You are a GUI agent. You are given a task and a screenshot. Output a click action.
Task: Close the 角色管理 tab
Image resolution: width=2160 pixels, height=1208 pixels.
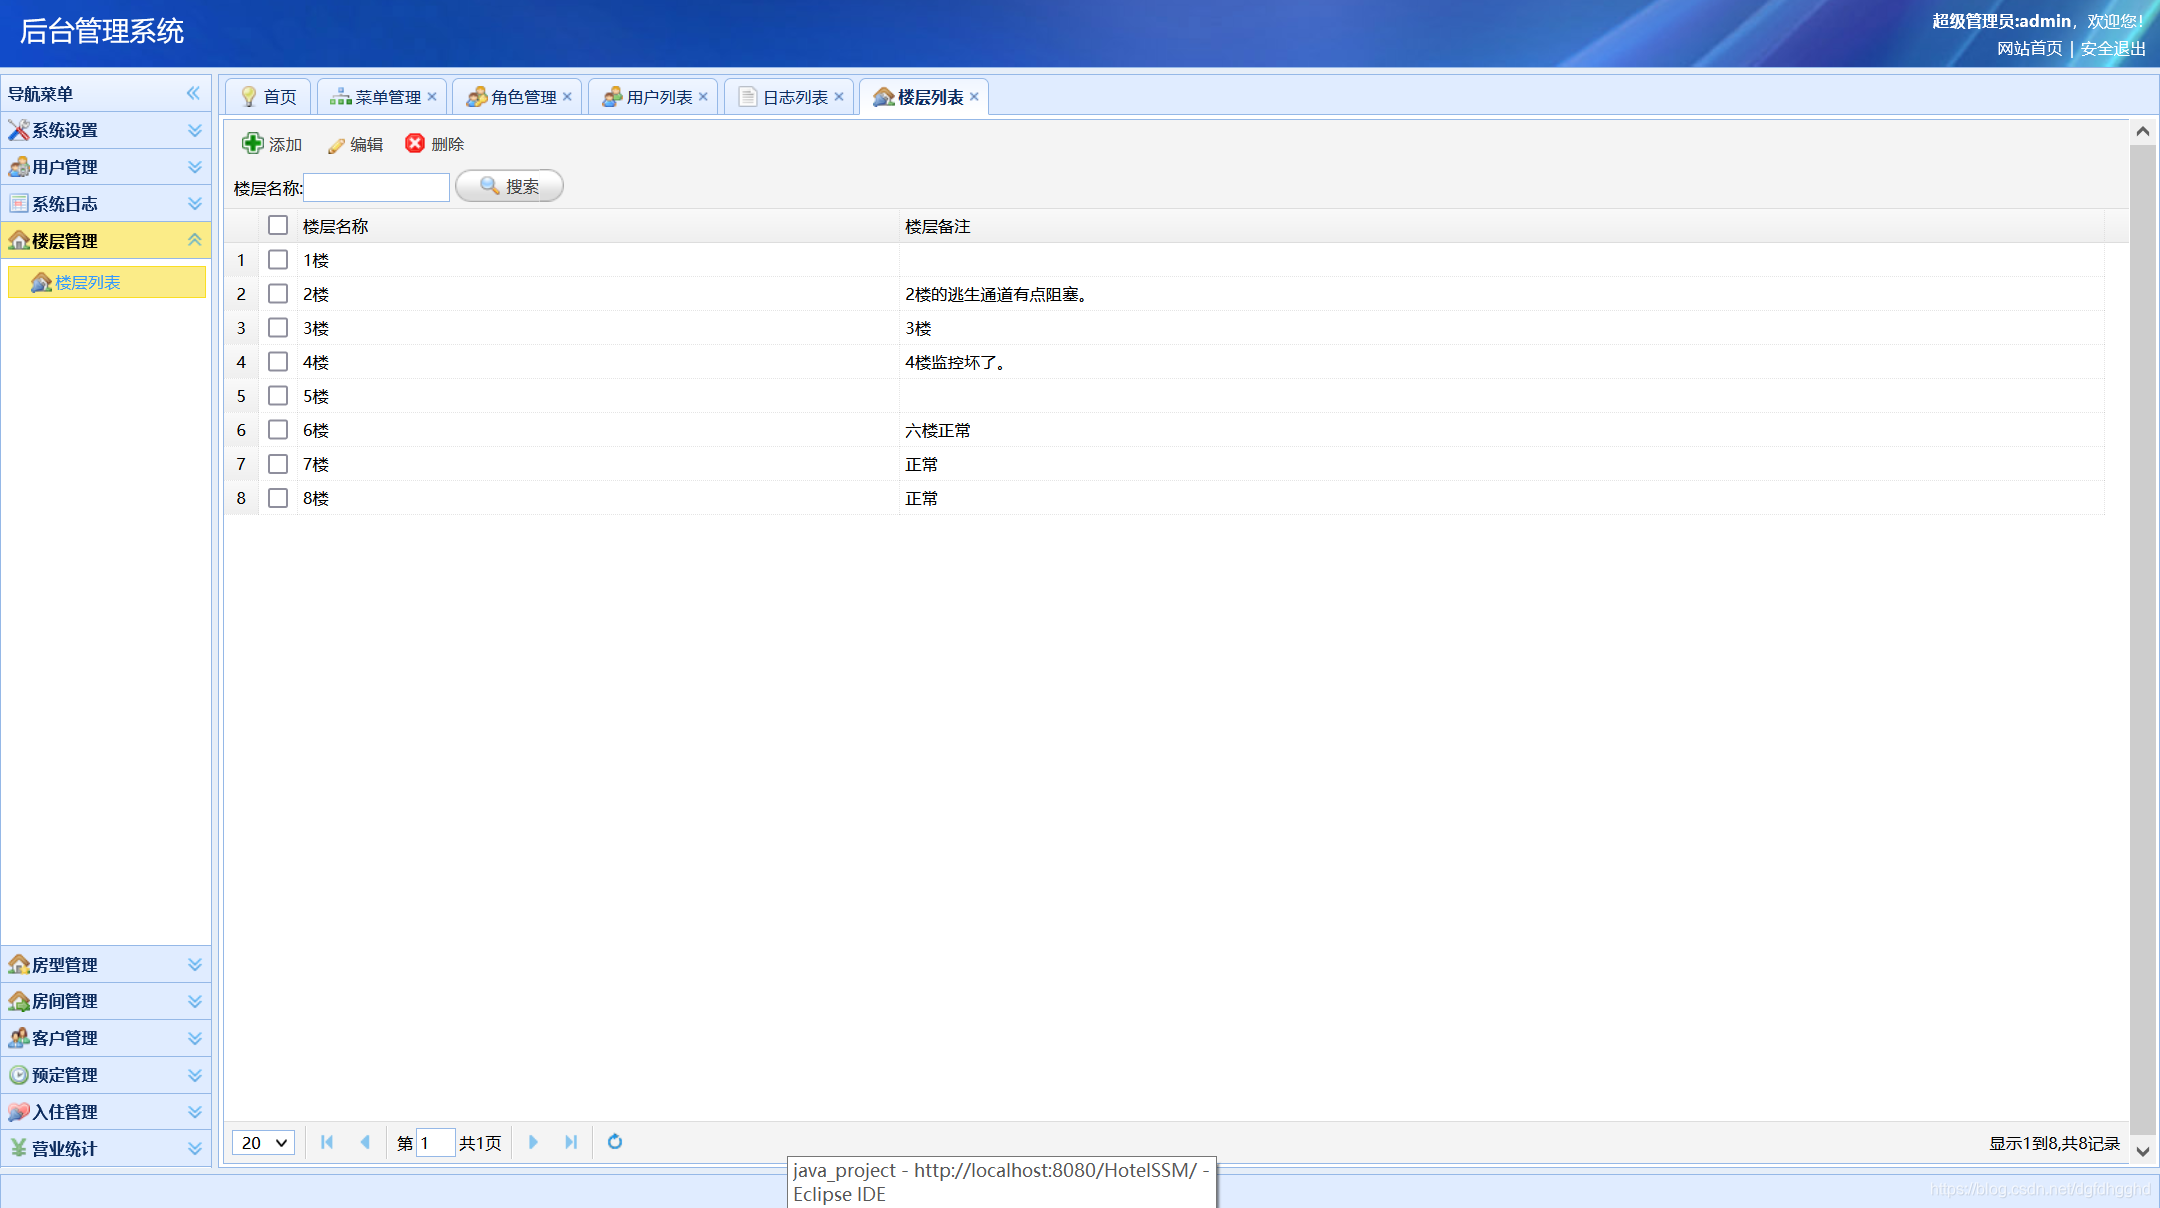pos(567,96)
